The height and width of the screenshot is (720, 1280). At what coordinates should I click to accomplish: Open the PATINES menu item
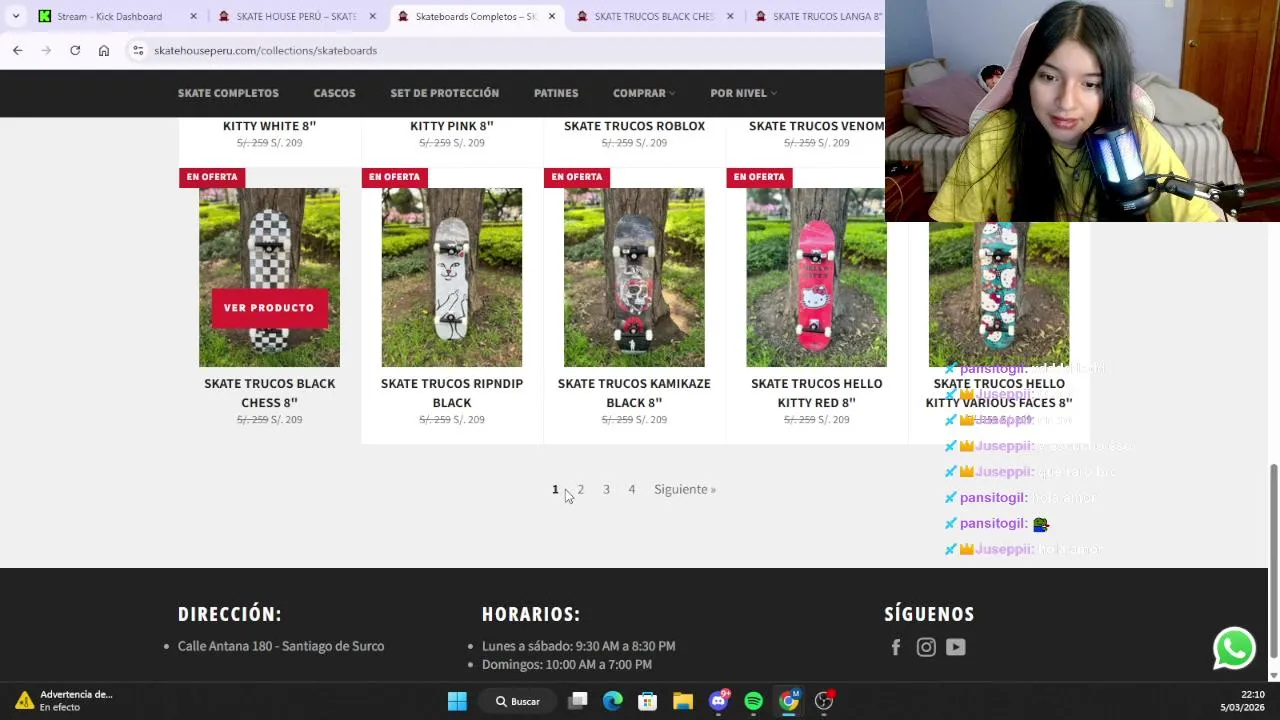556,93
